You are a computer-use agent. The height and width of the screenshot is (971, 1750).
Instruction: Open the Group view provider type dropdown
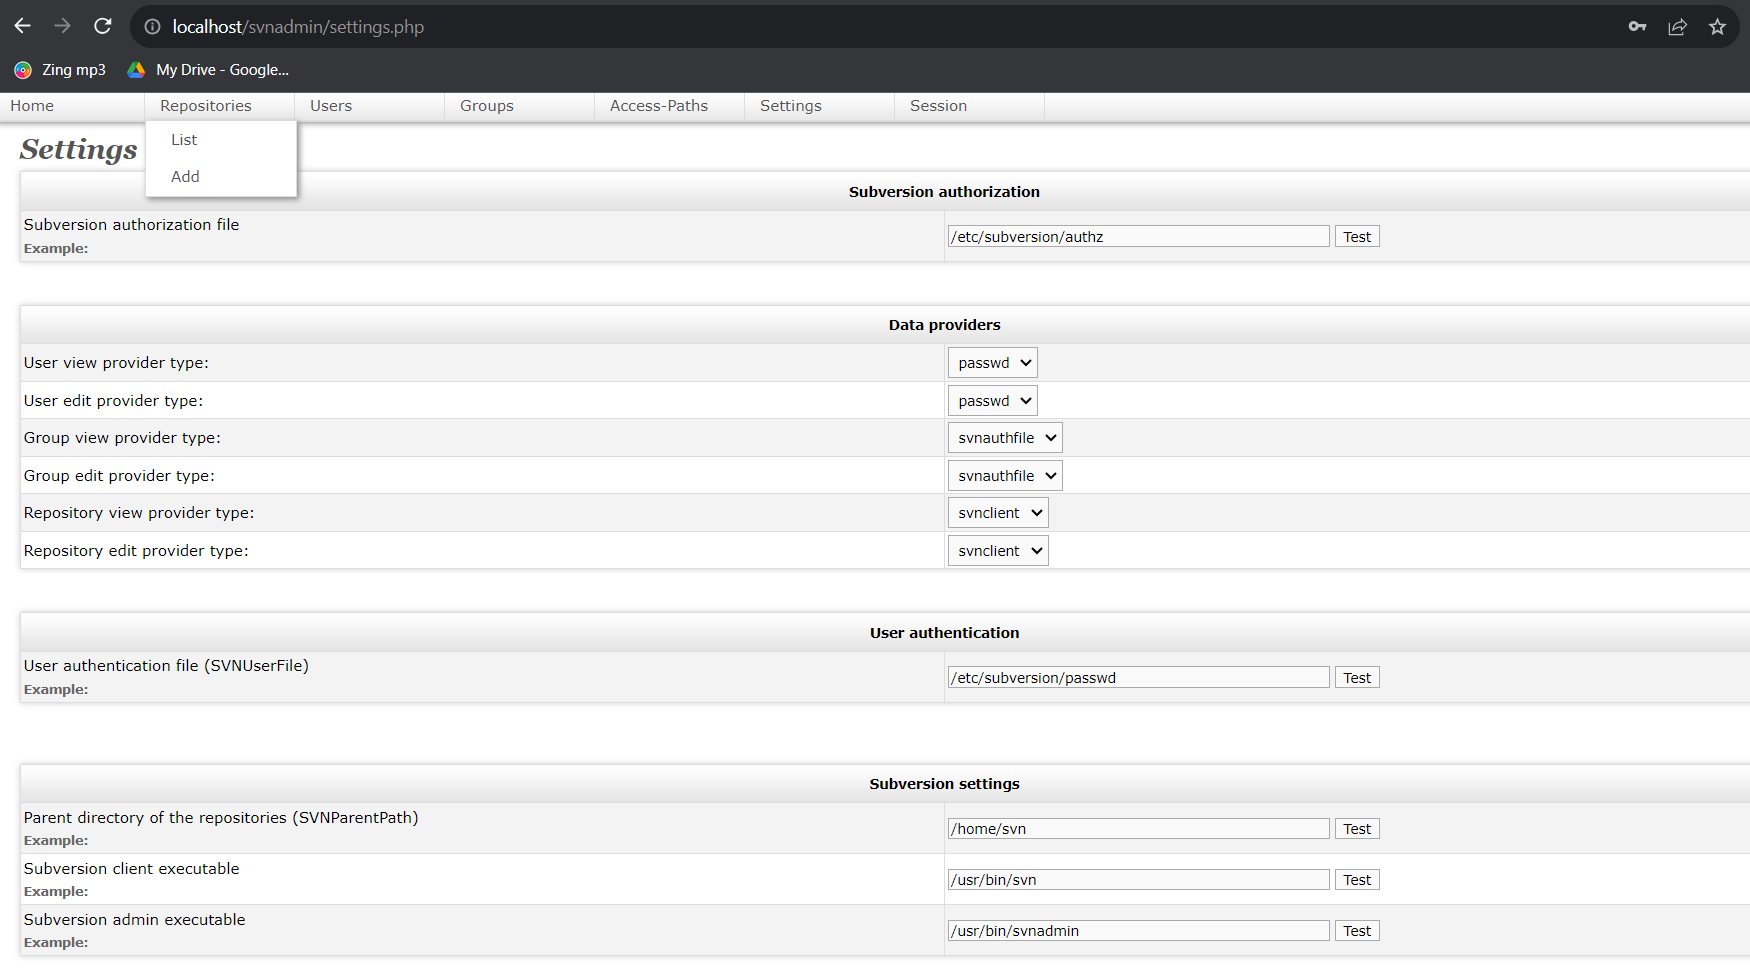tap(1004, 438)
